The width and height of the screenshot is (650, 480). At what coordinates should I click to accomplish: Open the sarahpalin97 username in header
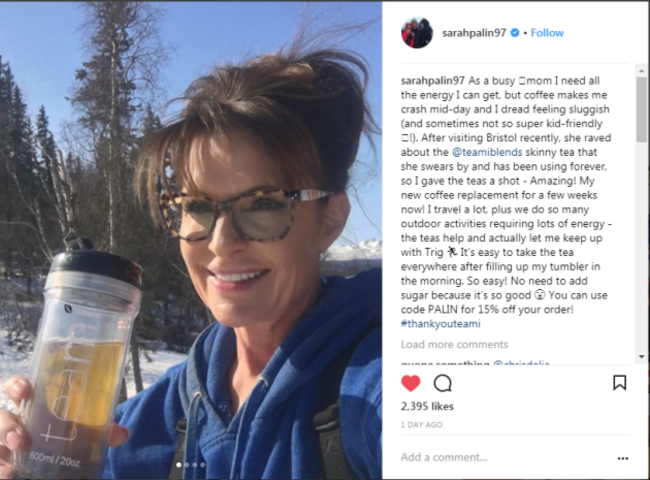pos(474,33)
